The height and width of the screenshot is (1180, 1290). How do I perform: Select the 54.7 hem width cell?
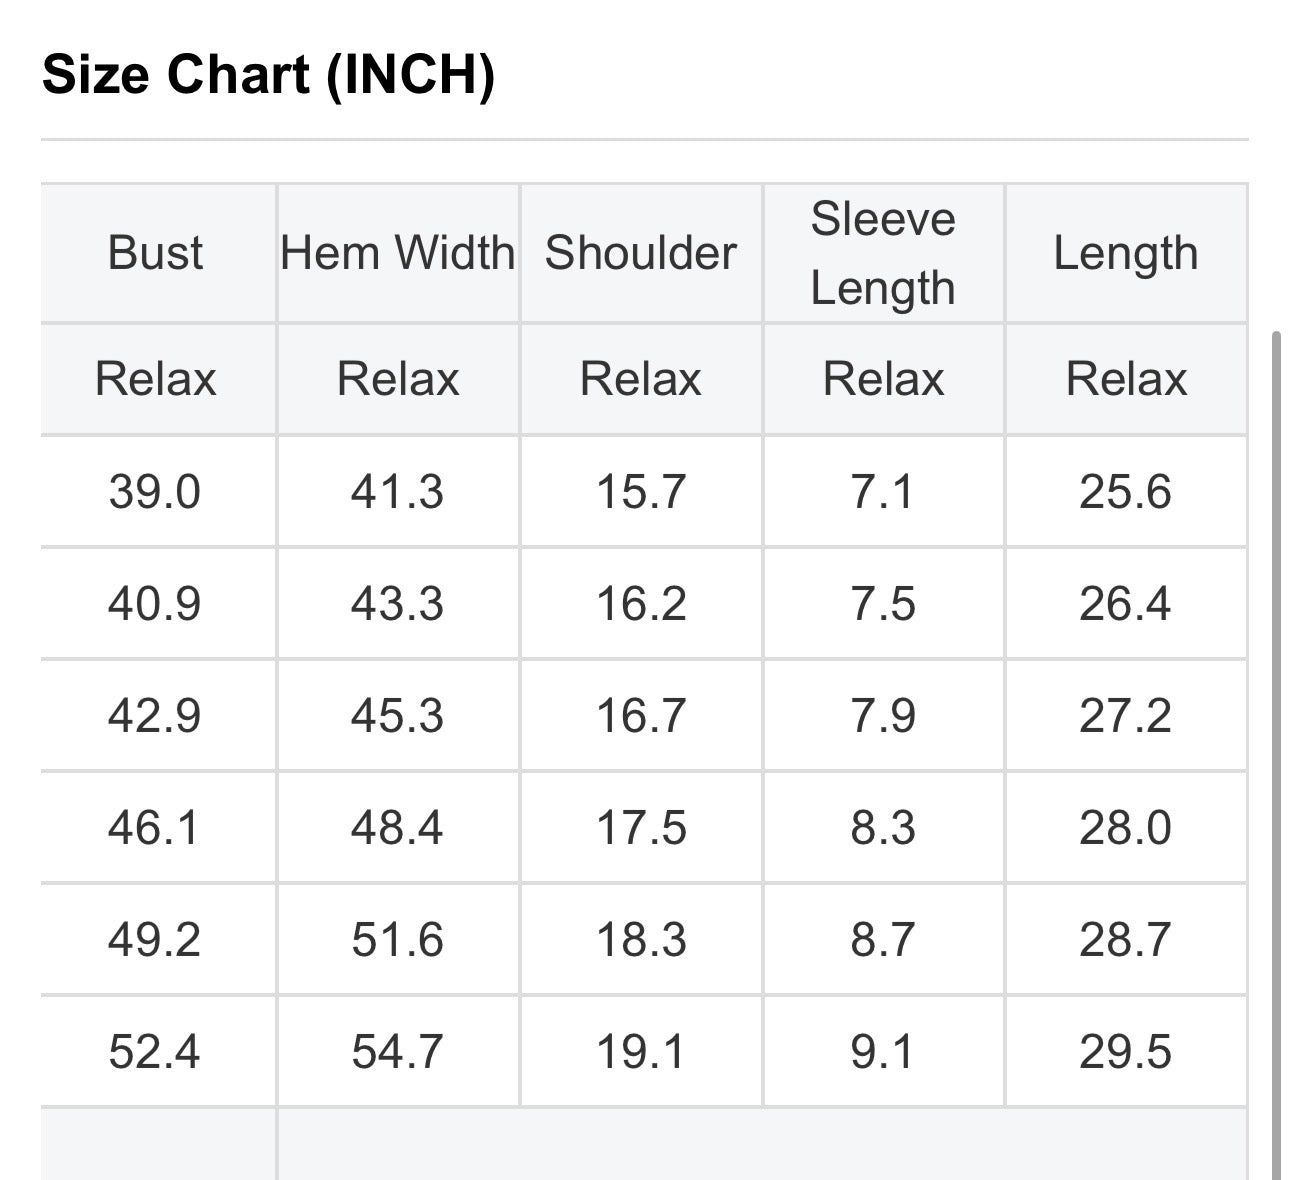coord(398,1052)
